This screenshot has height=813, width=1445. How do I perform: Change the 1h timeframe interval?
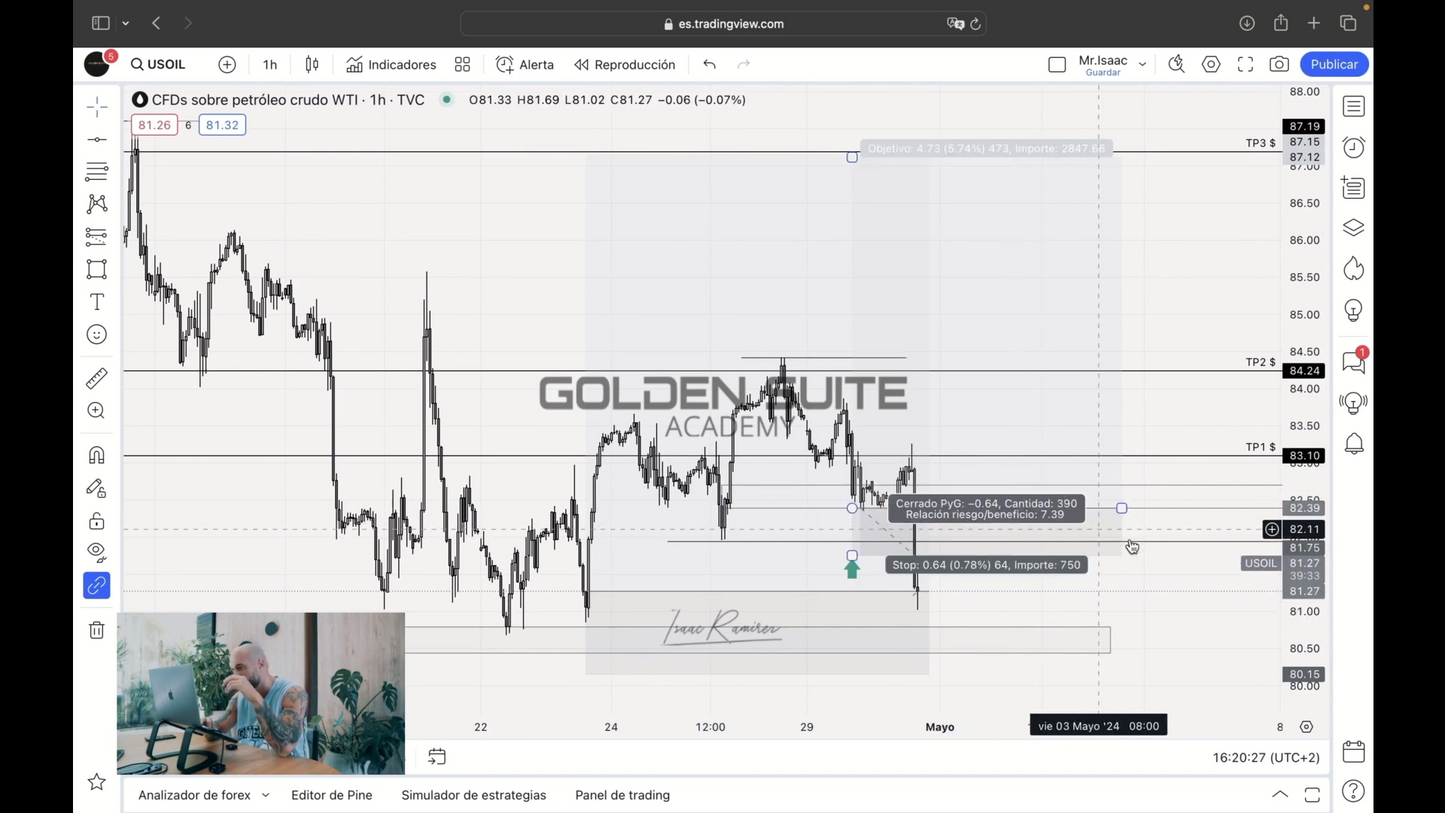click(x=270, y=64)
